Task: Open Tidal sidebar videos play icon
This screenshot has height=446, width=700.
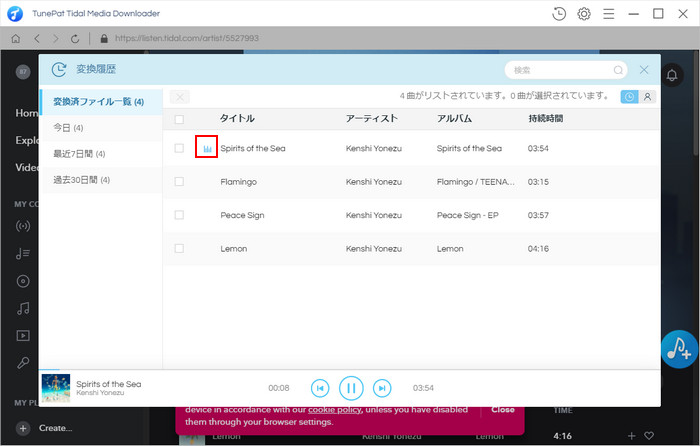Action: click(23, 335)
